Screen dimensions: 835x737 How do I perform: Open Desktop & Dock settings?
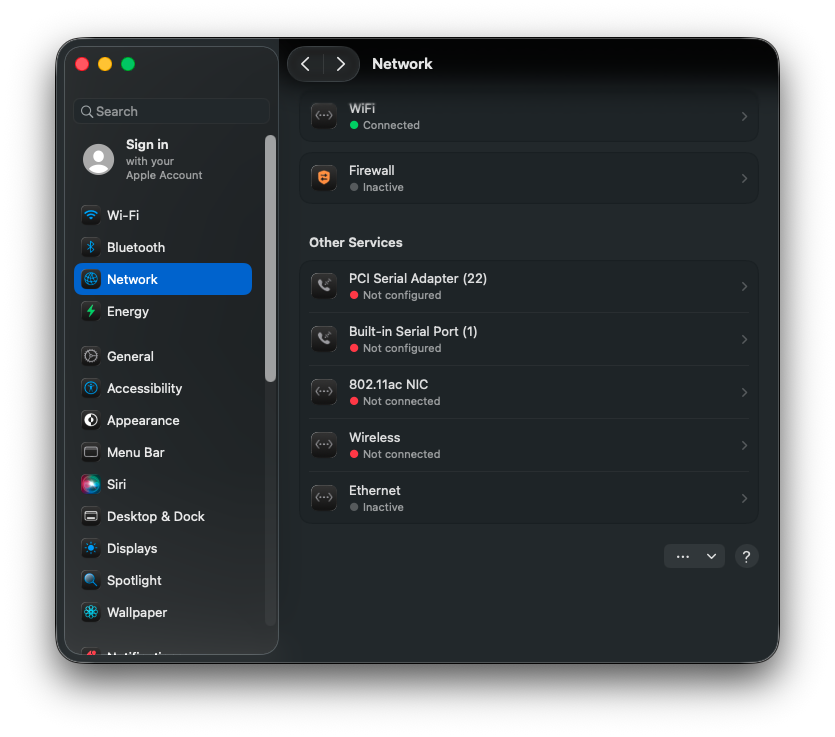pos(163,516)
